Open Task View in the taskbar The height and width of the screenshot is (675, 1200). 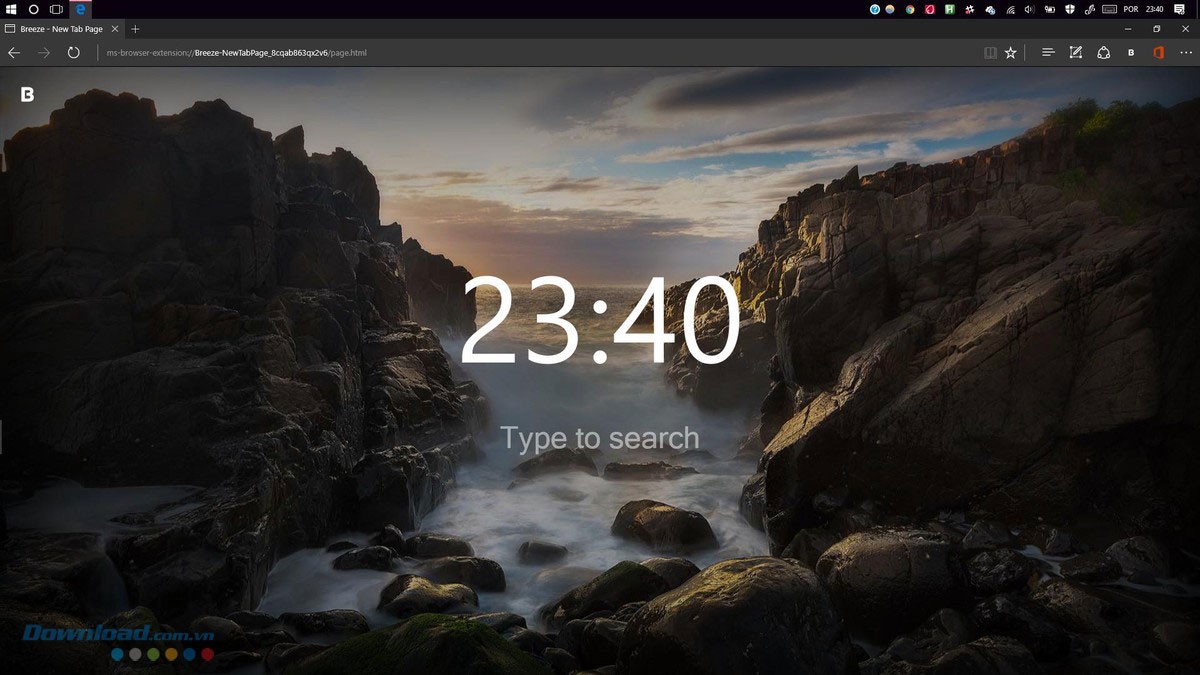[56, 9]
